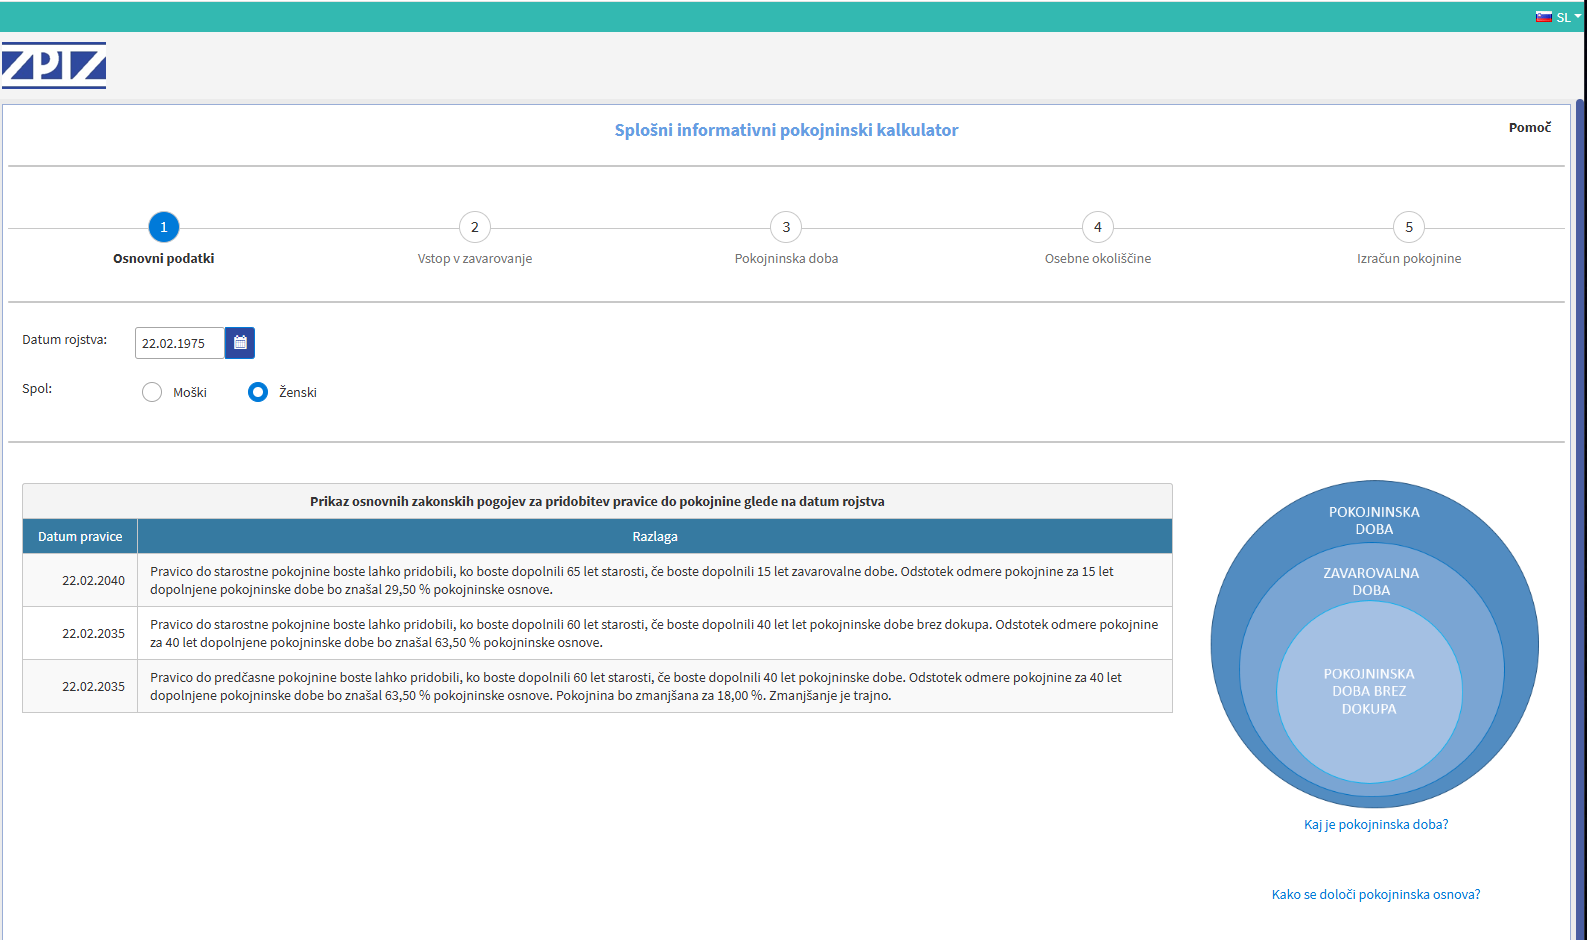Image resolution: width=1587 pixels, height=940 pixels.
Task: Go to step 2 Vstop v zavarovanje
Action: [475, 227]
